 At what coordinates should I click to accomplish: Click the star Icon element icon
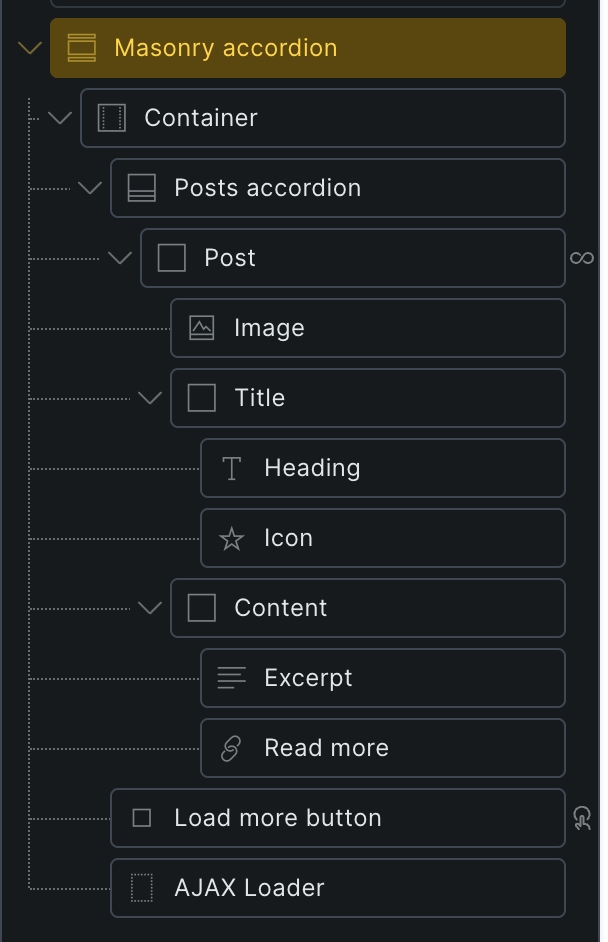232,539
